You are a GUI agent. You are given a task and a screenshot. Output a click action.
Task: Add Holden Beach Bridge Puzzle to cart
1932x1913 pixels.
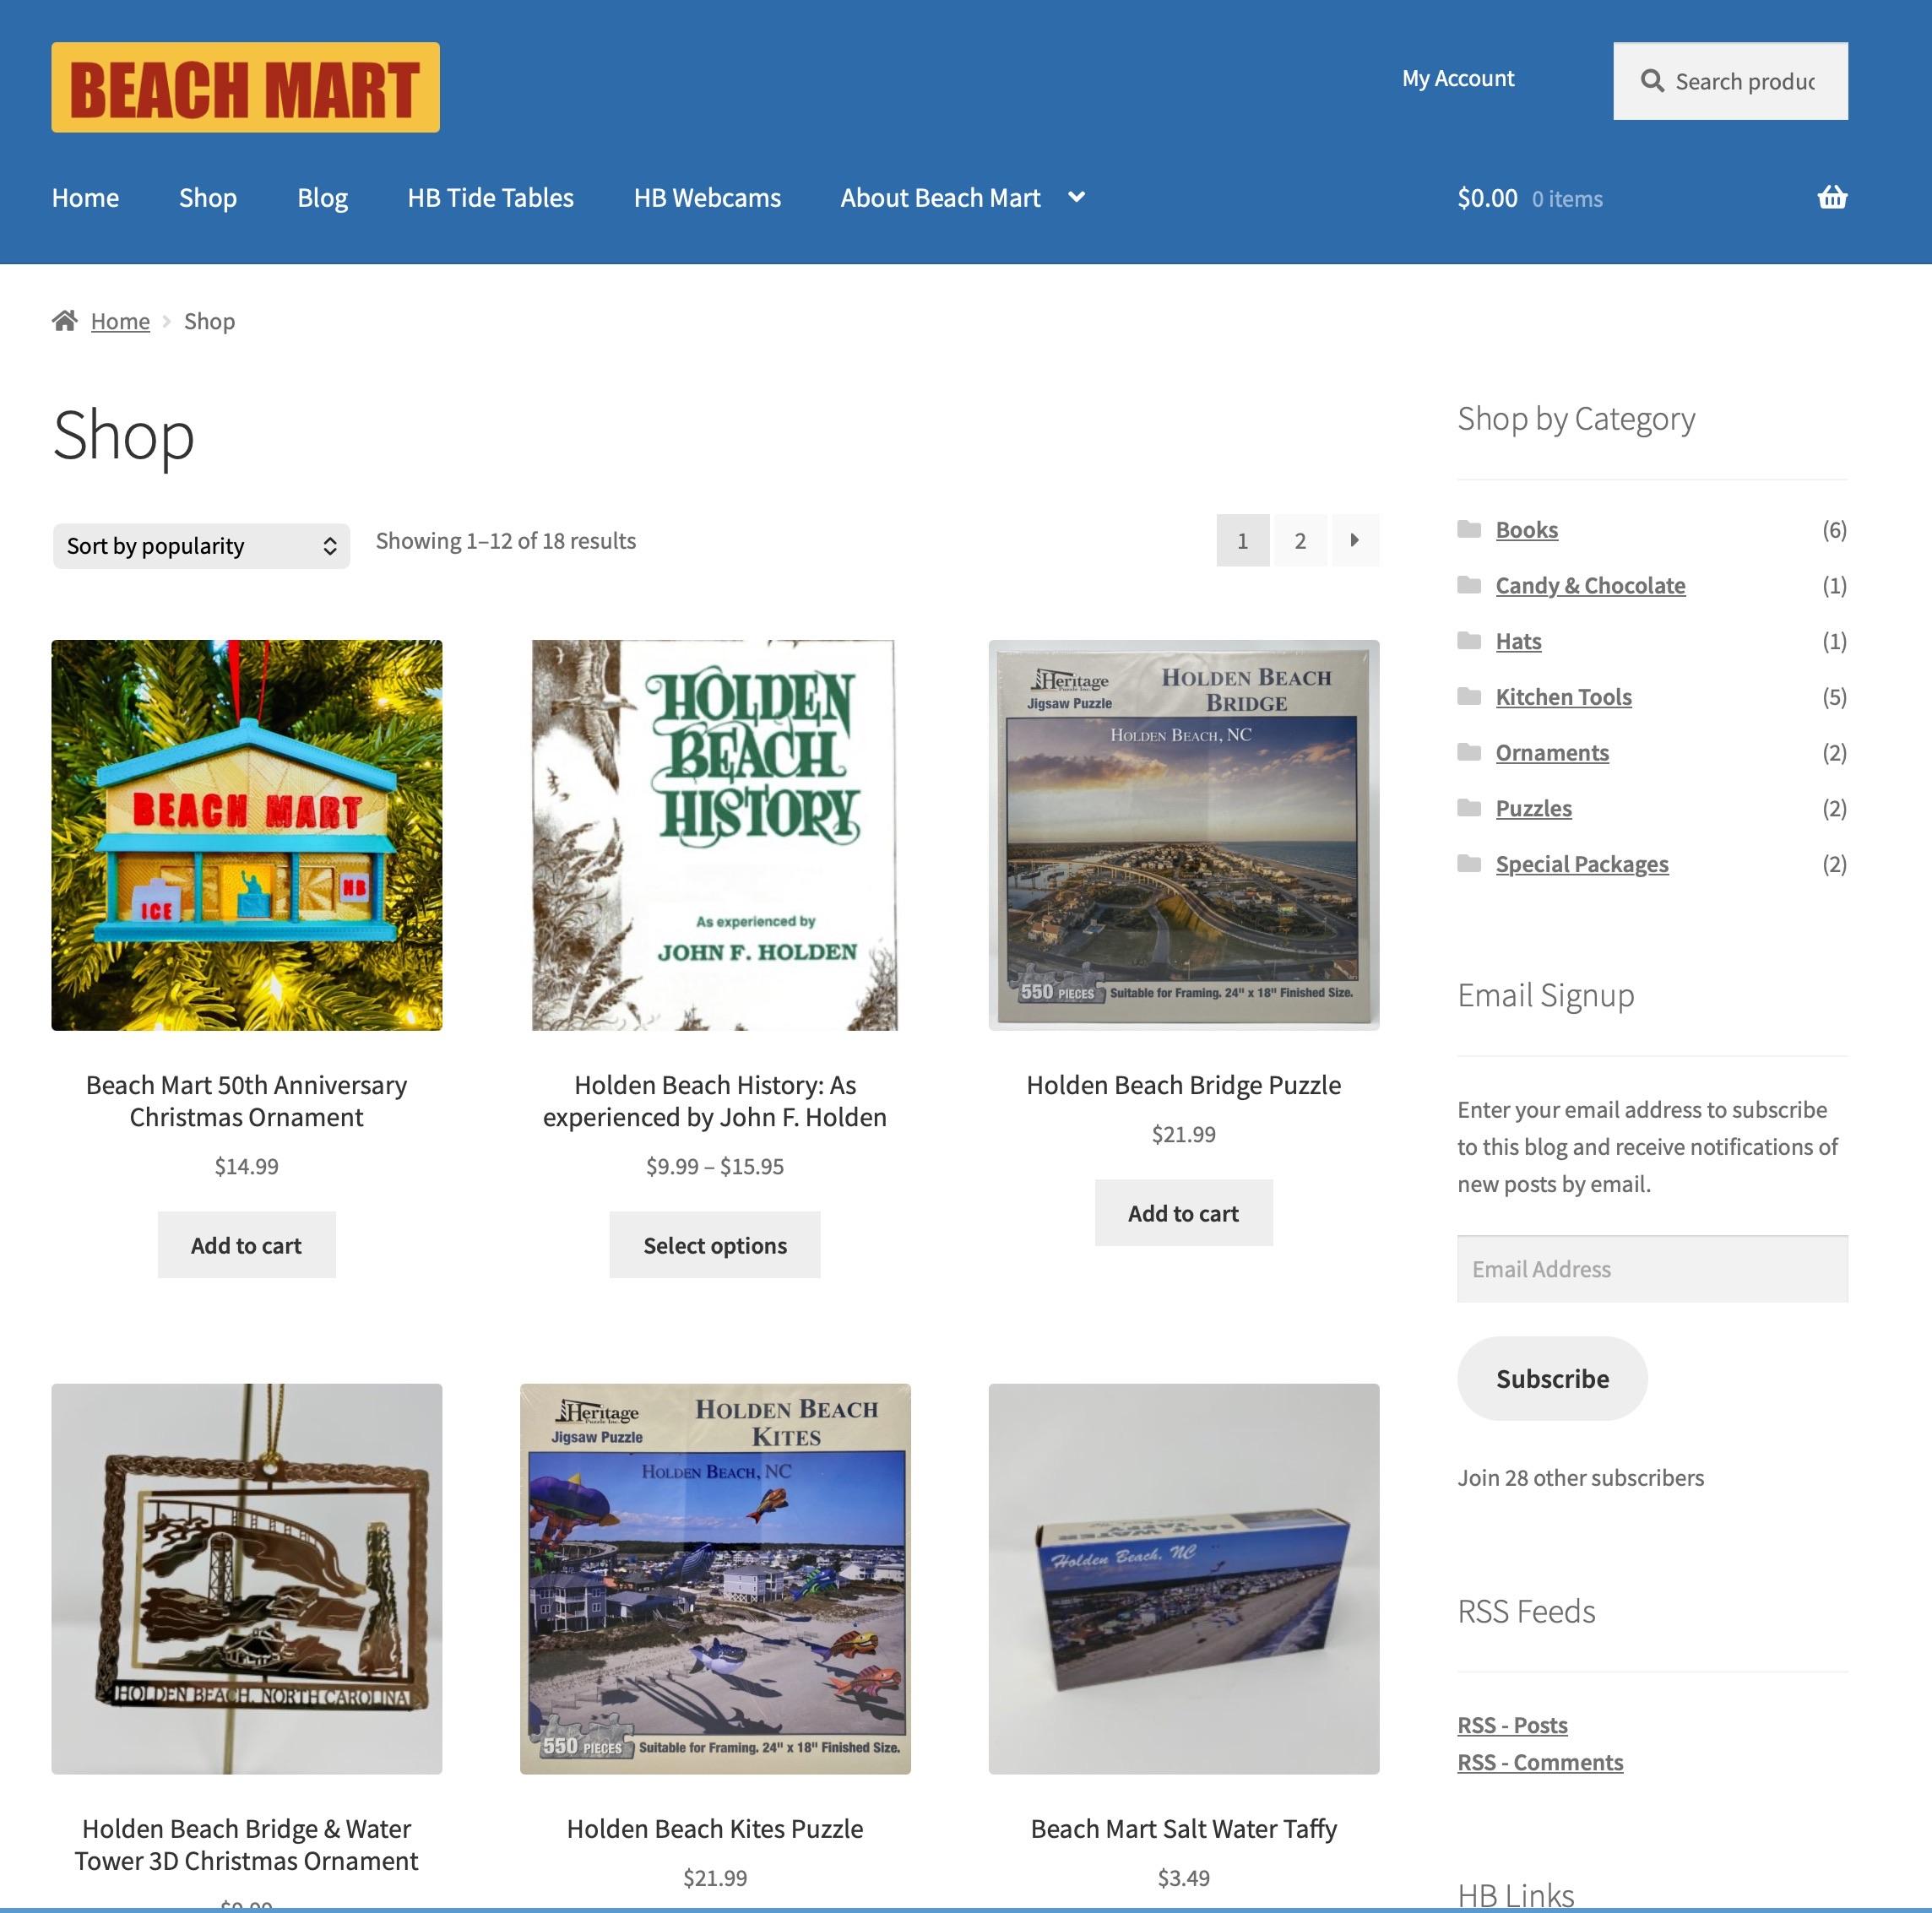coord(1183,1213)
